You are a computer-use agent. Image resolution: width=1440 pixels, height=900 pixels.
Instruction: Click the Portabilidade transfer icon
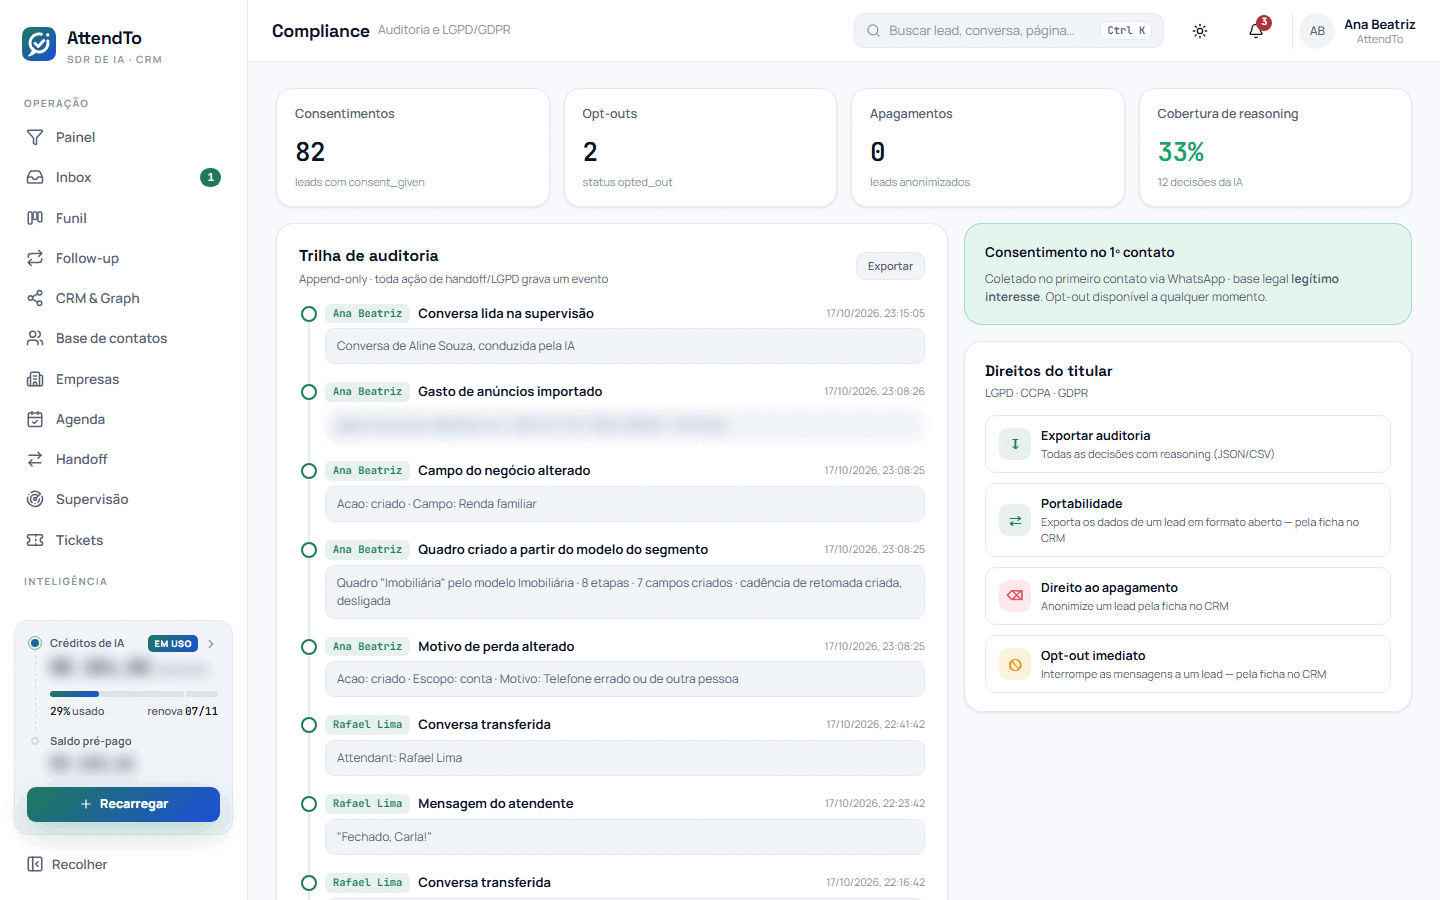coord(1015,520)
